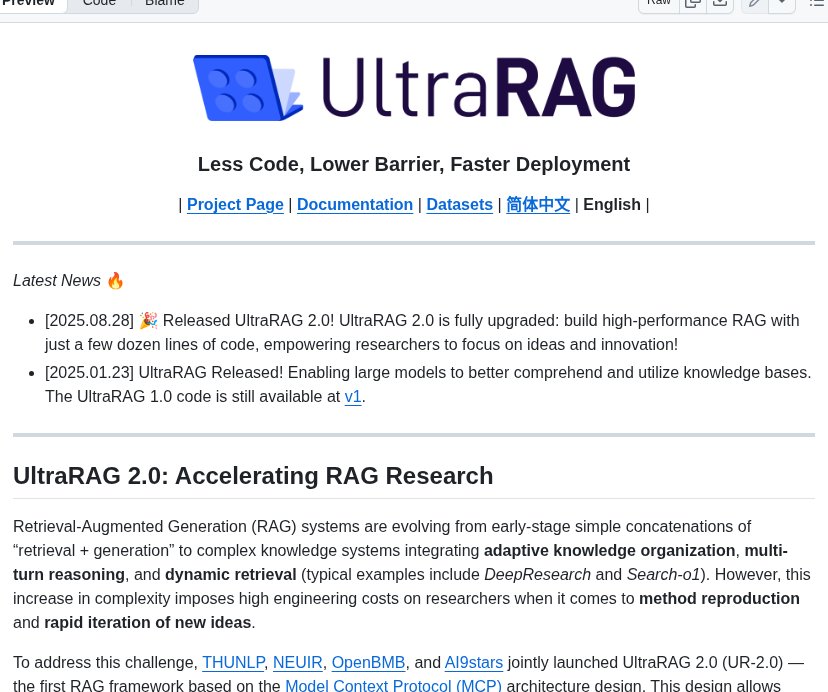The height and width of the screenshot is (692, 828).
Task: Click the Raw button
Action: coord(658,3)
